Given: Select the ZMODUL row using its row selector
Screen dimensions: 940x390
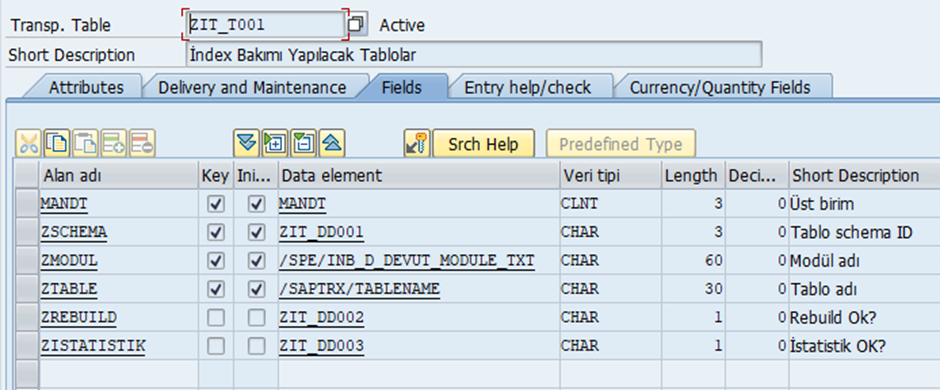Looking at the screenshot, I should point(26,261).
